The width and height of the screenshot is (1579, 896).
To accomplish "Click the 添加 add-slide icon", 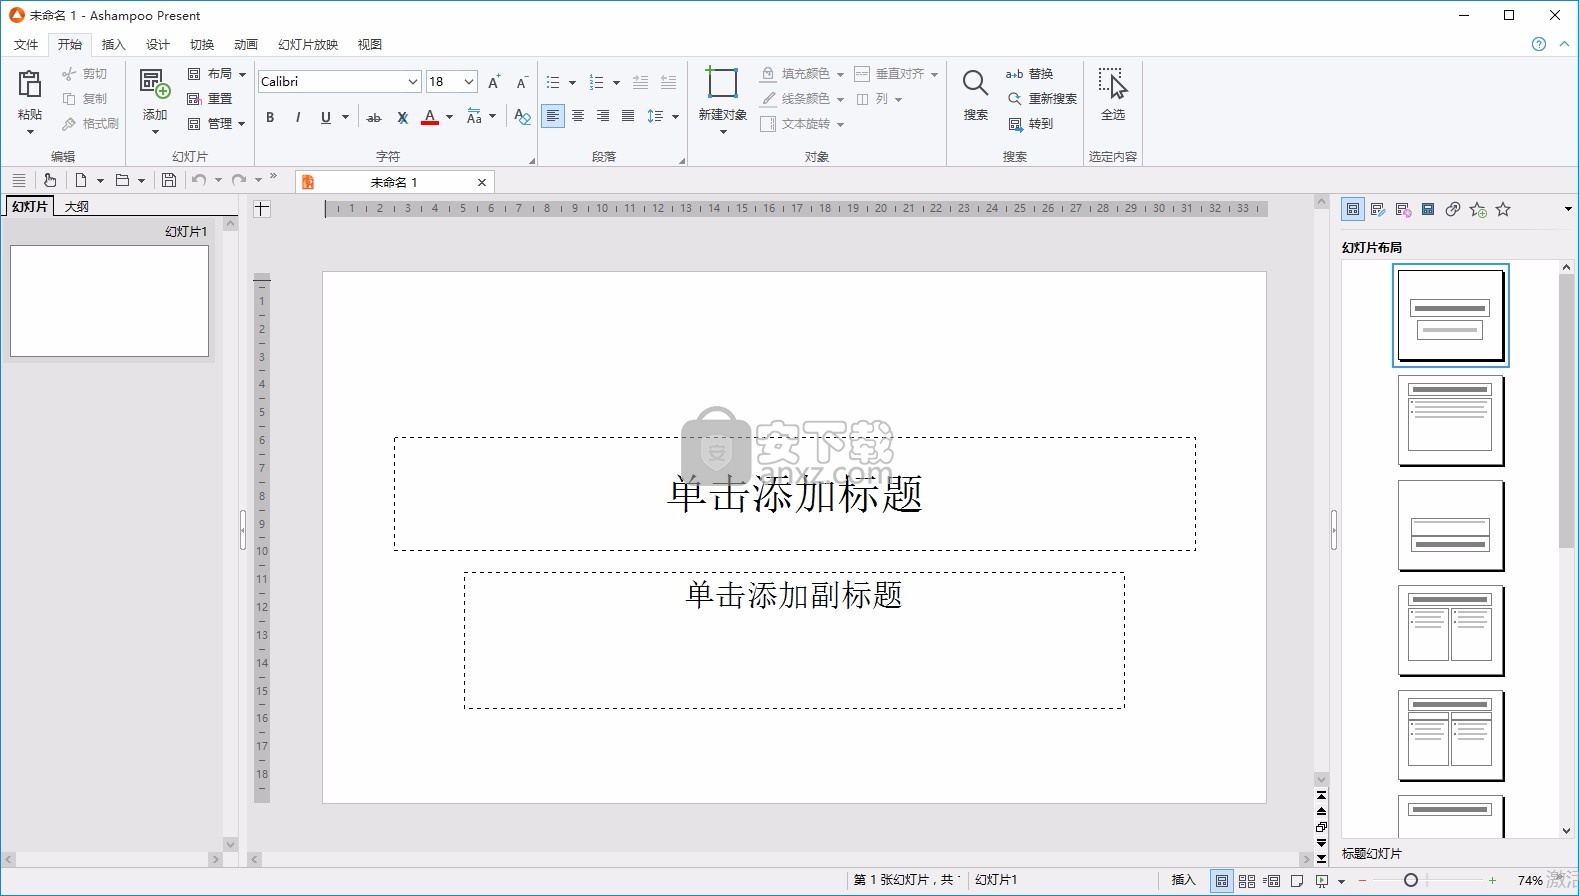I will 155,84.
